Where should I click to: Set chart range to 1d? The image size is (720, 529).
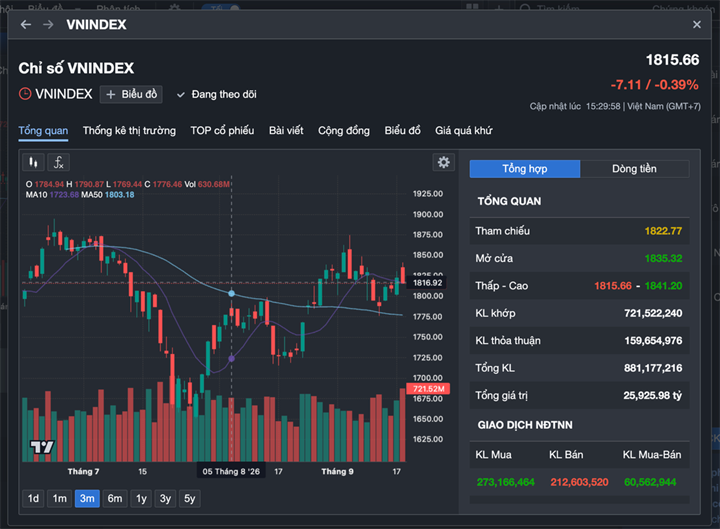(34, 499)
